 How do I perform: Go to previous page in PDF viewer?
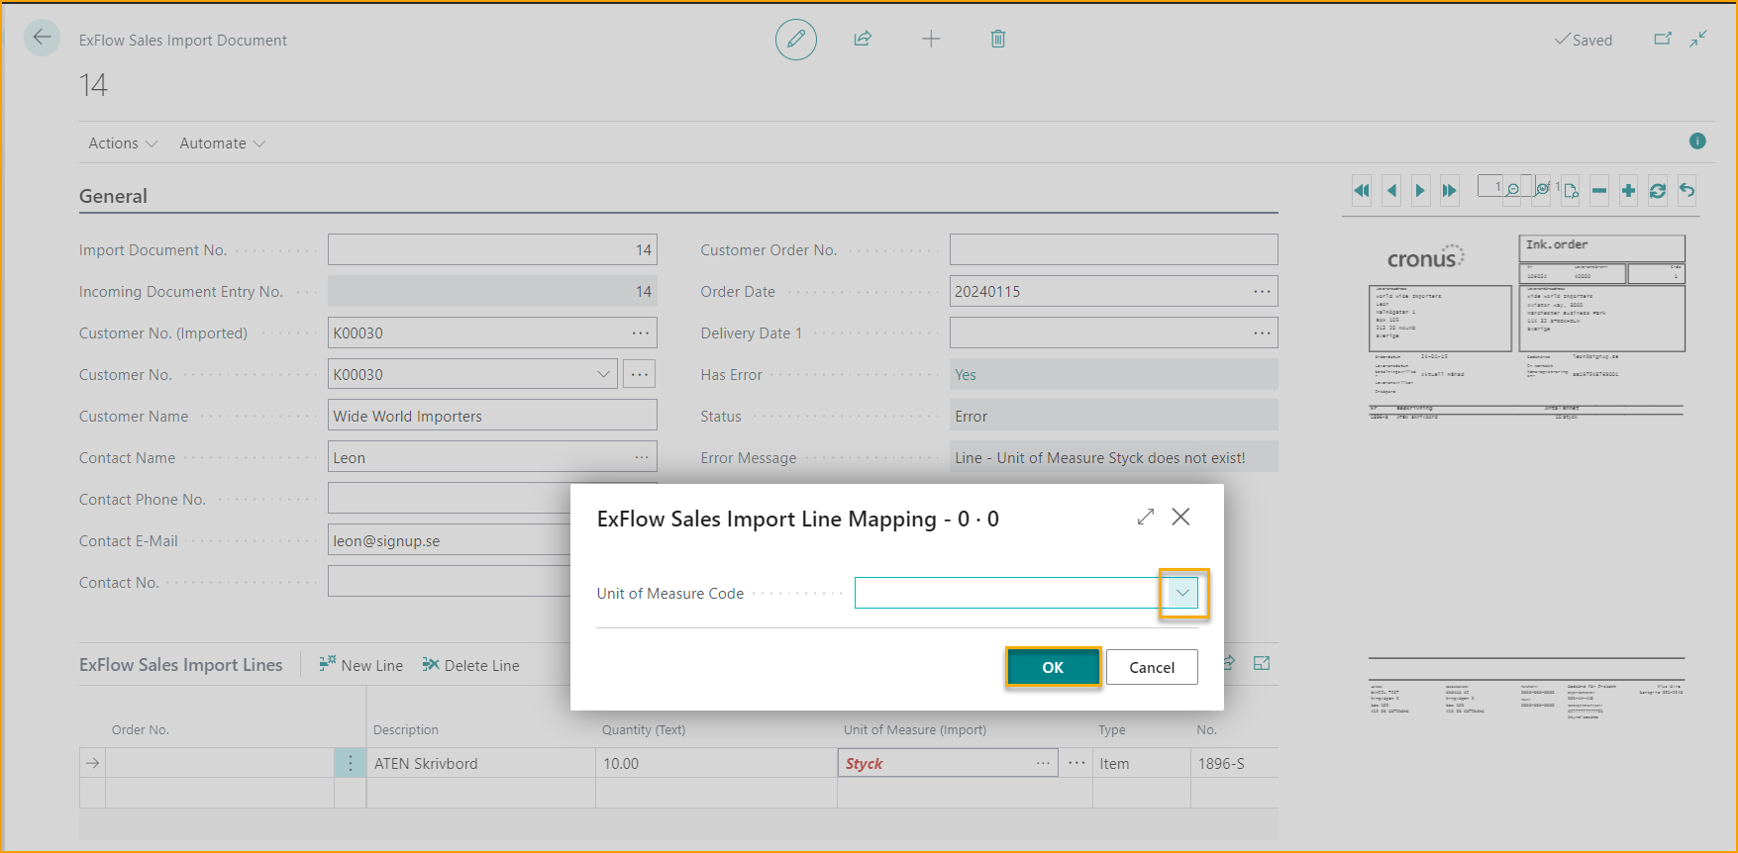[x=1391, y=190]
